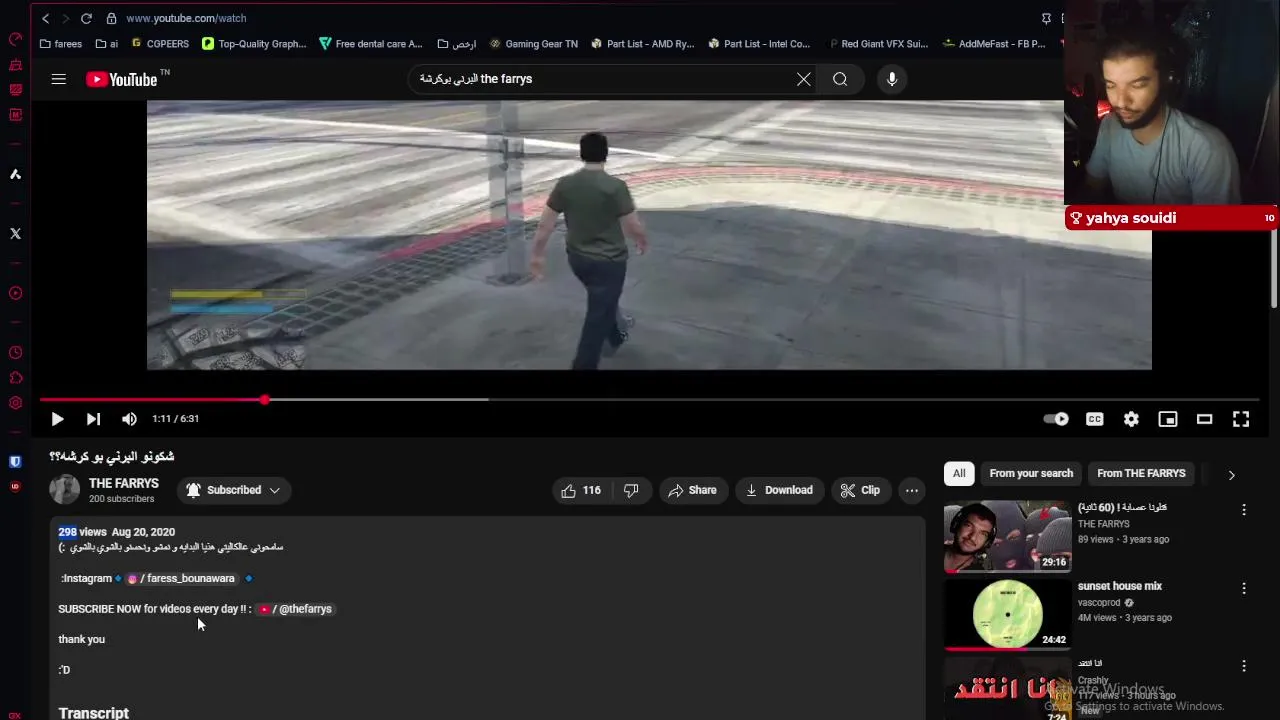
Task: Toggle theater mode
Action: [x=1204, y=419]
